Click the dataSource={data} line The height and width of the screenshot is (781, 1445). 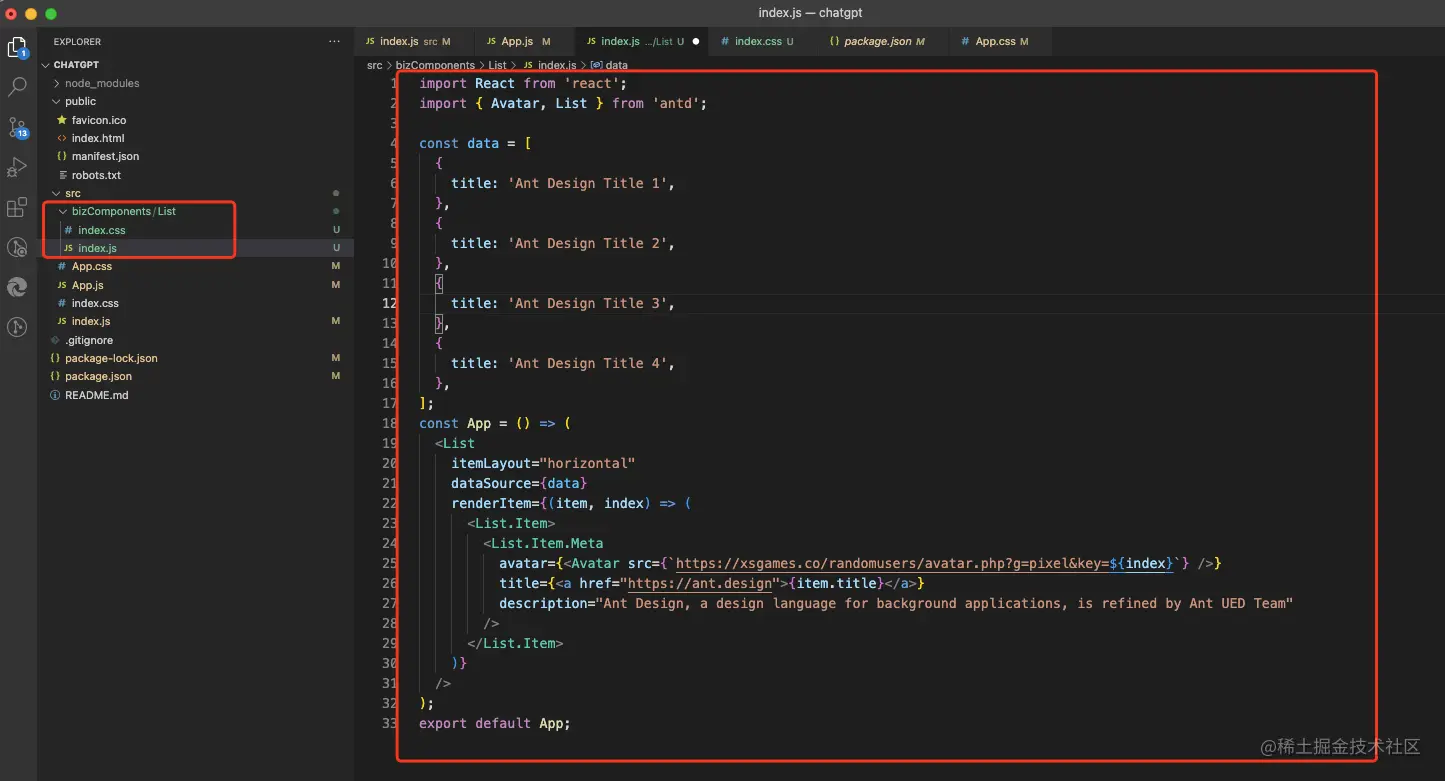[519, 483]
